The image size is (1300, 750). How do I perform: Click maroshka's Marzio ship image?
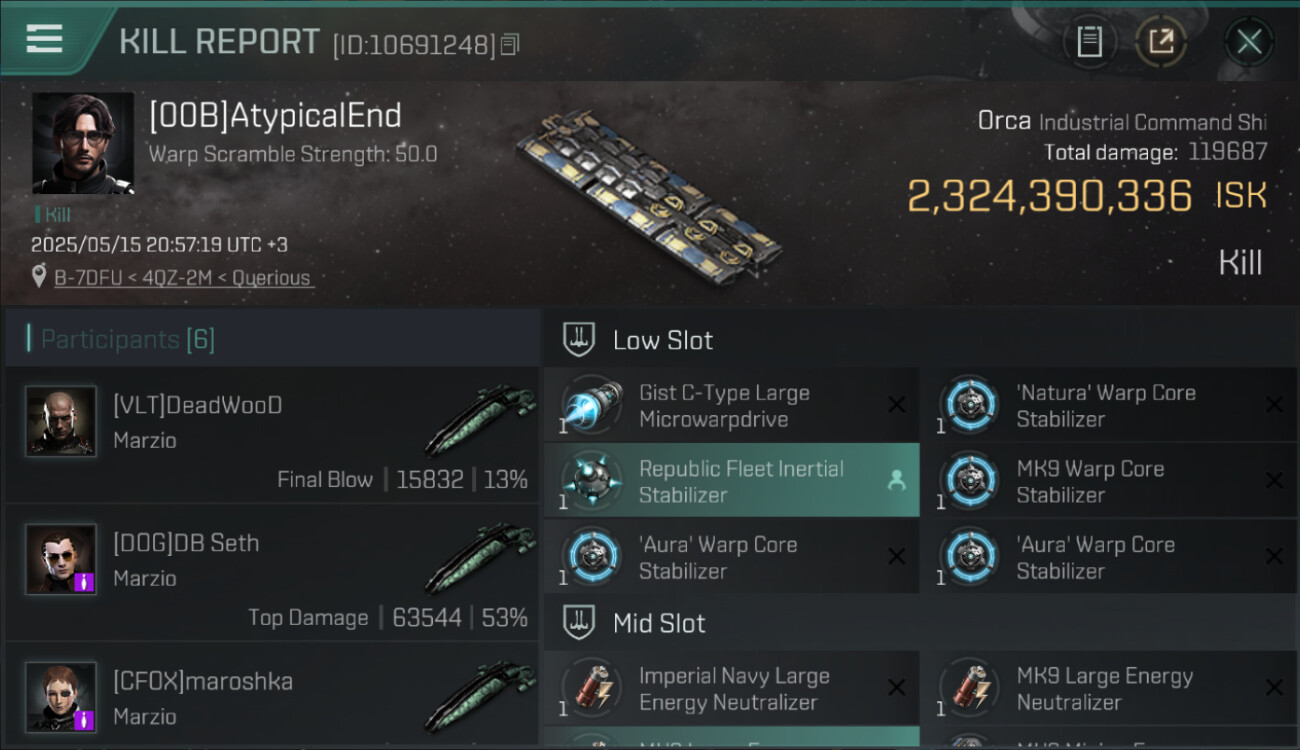480,696
